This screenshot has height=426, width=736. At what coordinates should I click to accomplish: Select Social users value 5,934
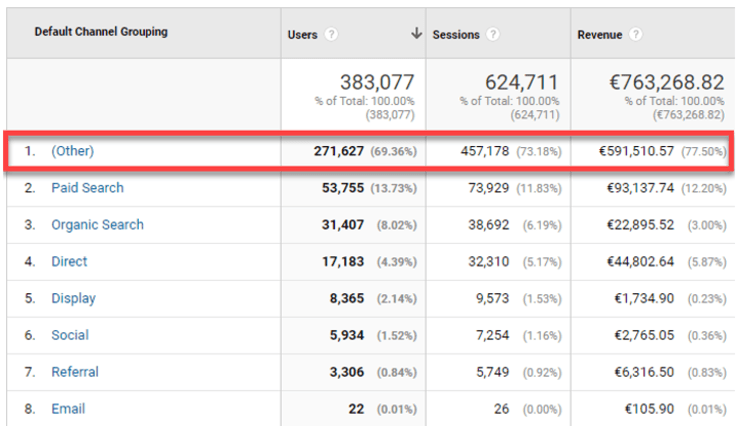pyautogui.click(x=347, y=335)
